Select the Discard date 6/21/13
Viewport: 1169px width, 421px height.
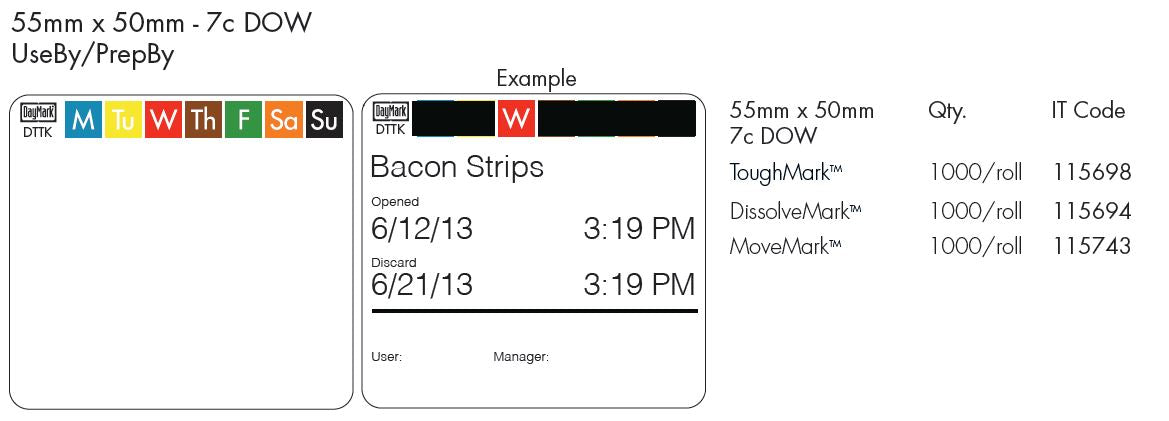421,285
